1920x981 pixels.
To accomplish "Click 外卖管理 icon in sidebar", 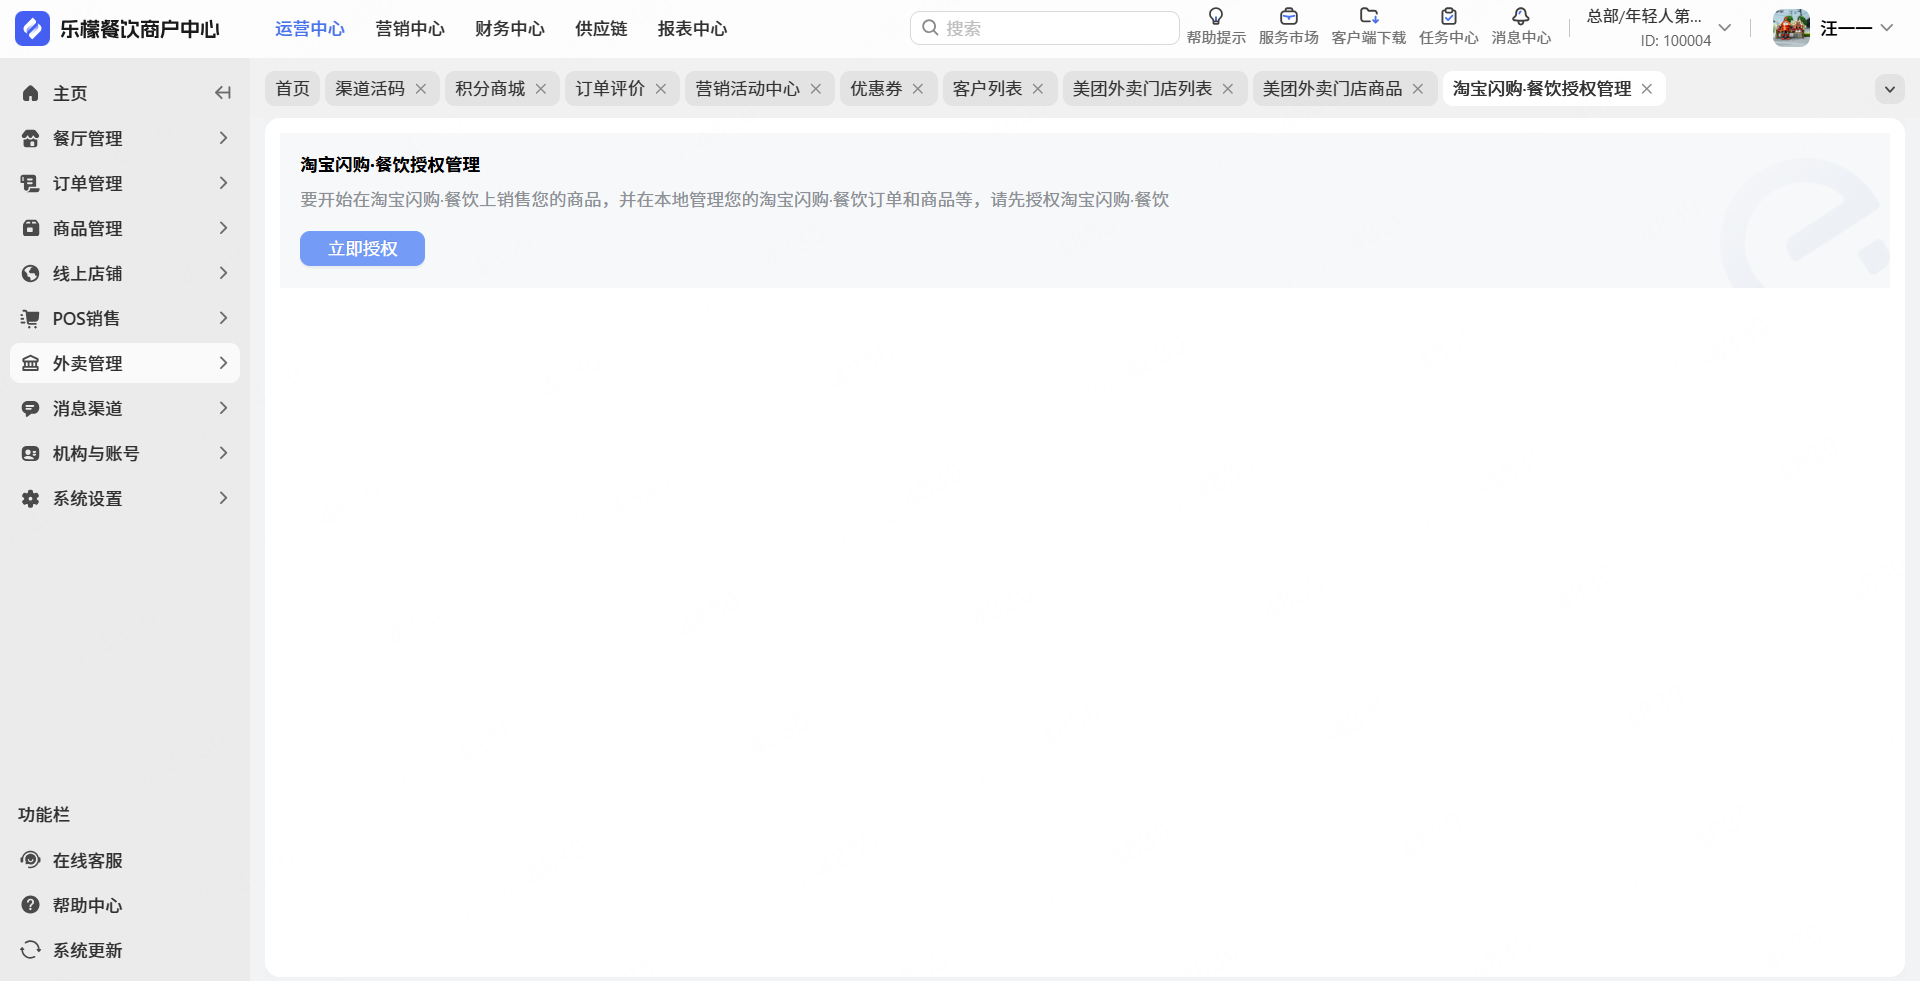I will pyautogui.click(x=31, y=363).
